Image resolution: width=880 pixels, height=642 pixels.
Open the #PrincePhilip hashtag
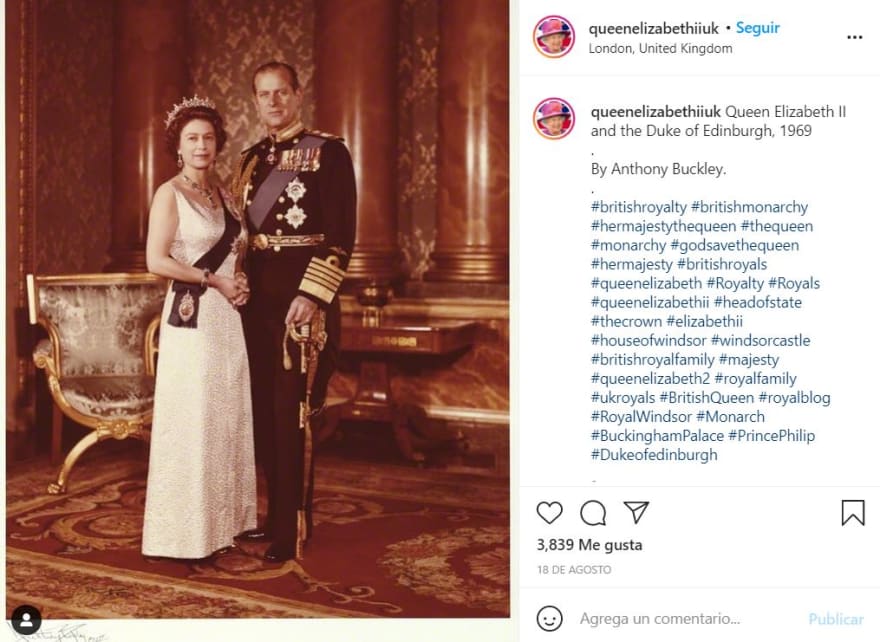[772, 436]
